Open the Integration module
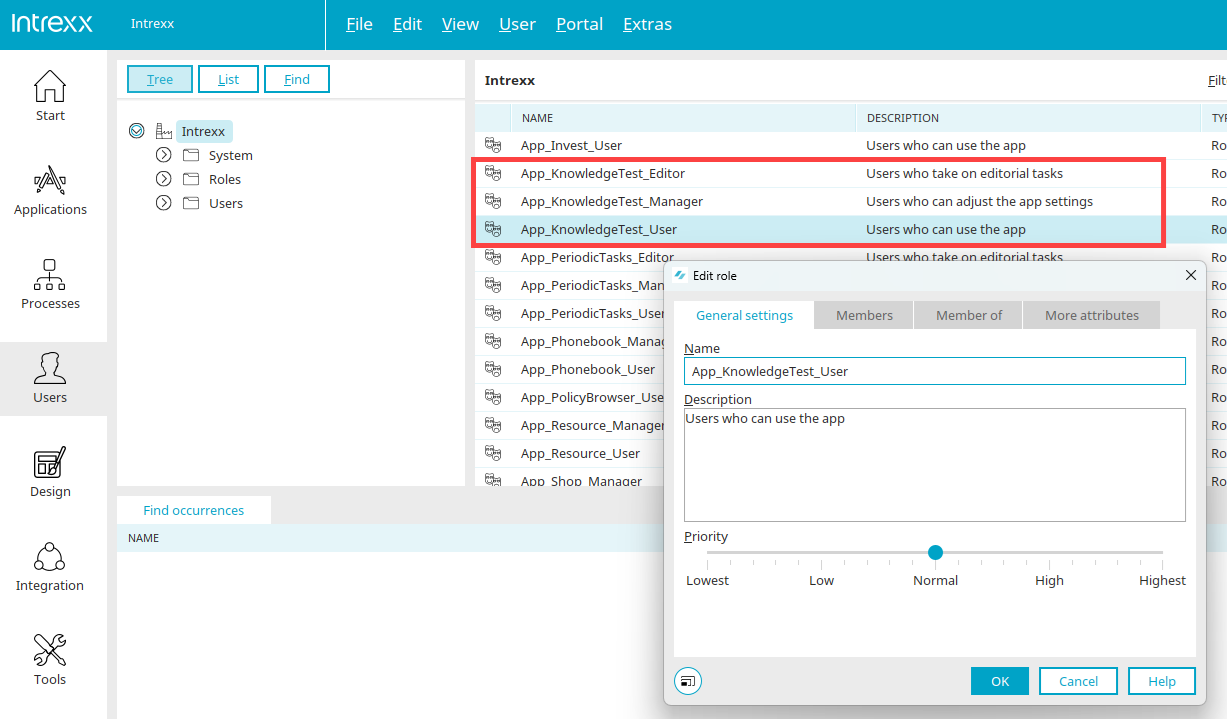 pos(50,566)
